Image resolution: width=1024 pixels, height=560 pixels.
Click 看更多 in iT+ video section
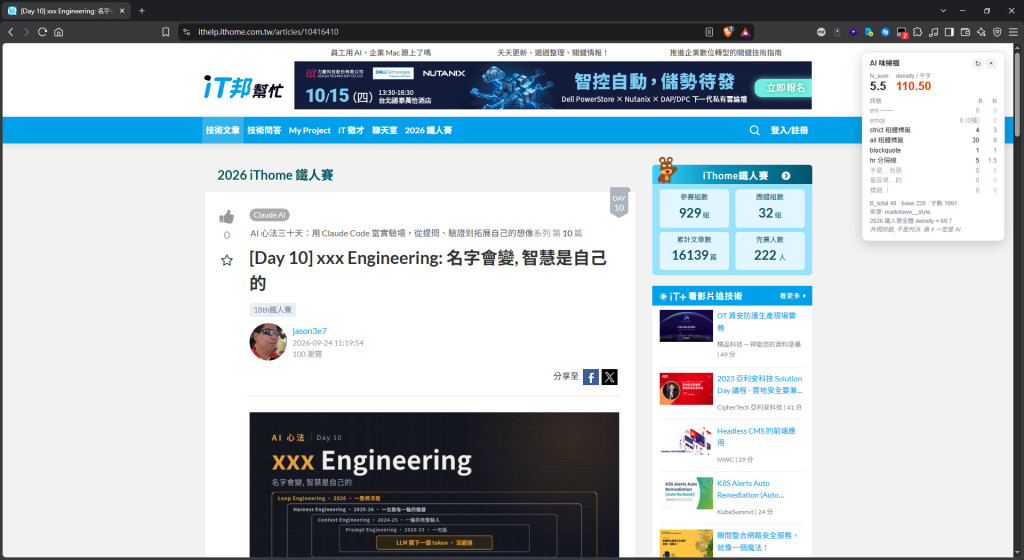tap(792, 296)
